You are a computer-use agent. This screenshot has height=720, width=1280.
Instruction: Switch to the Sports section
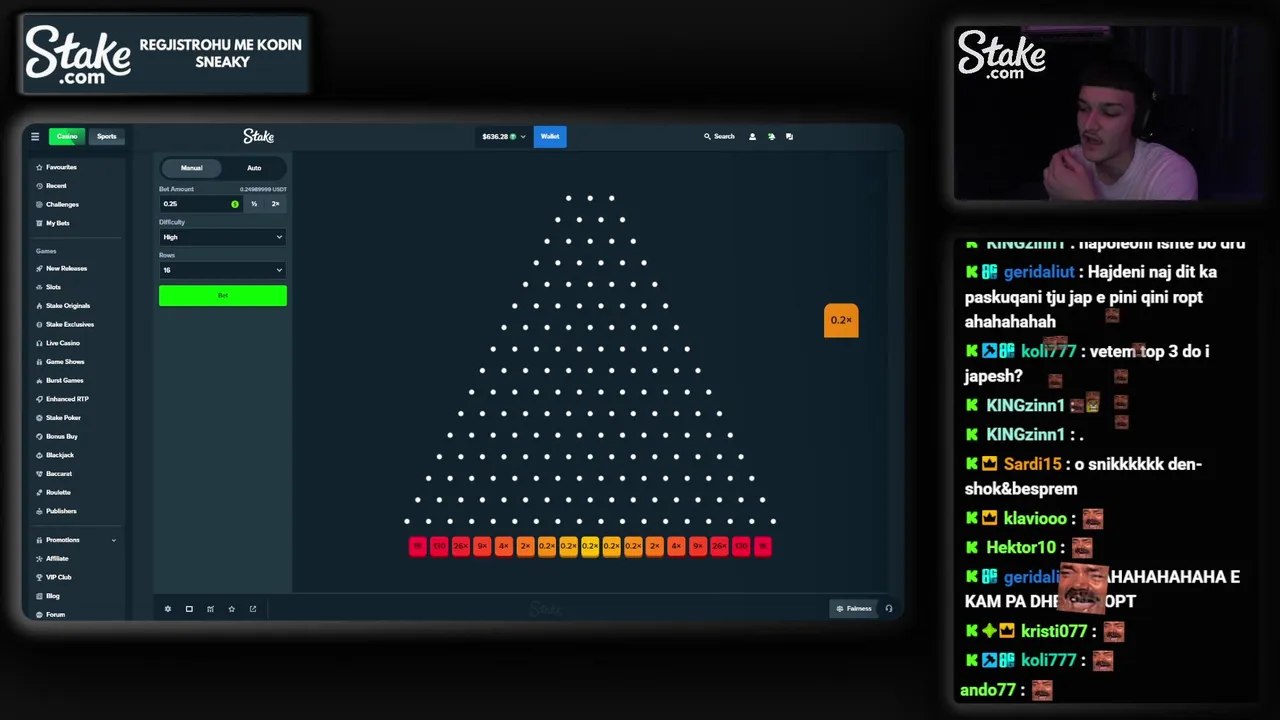(x=107, y=136)
